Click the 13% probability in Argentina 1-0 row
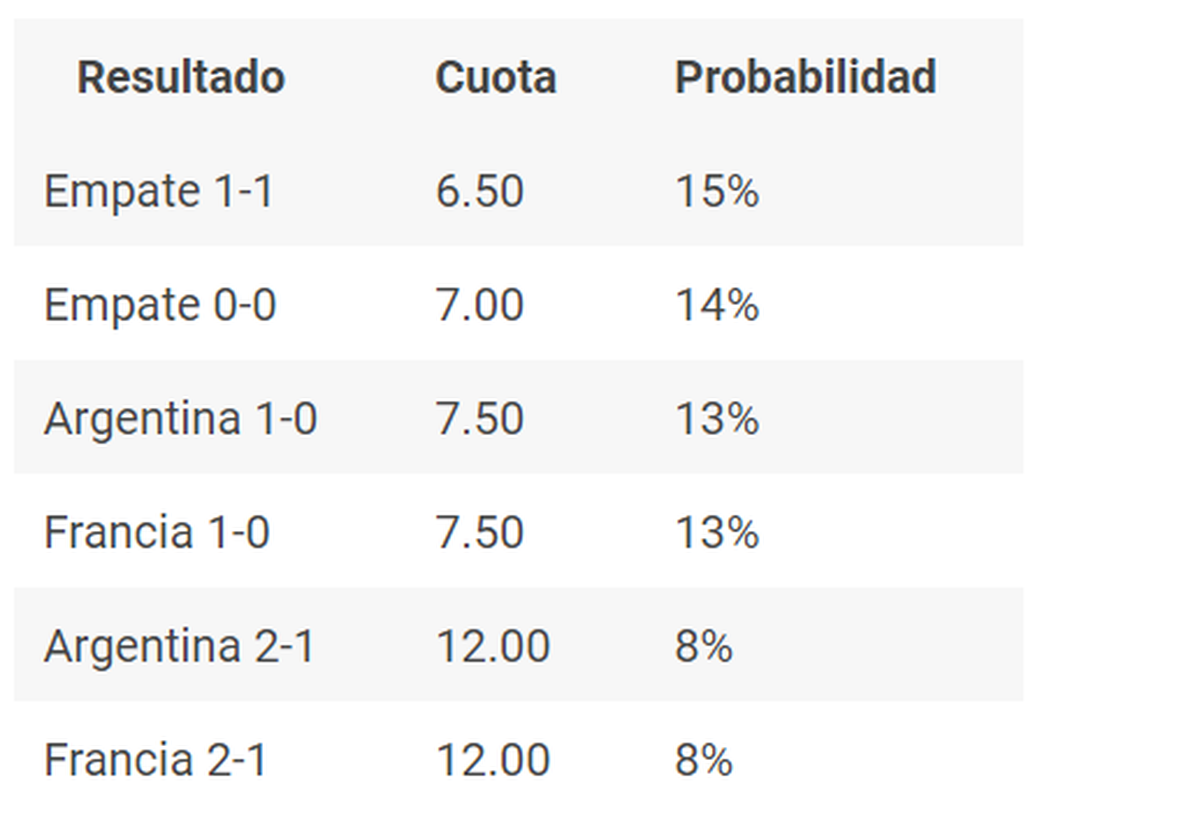Screen dimensions: 1200x815 [x=716, y=418]
